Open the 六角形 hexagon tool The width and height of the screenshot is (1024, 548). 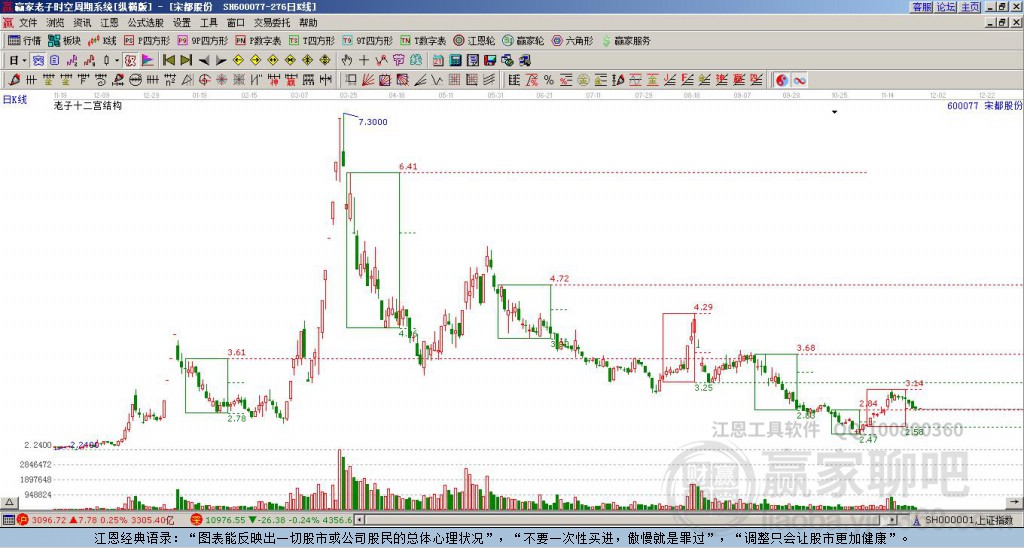pos(572,40)
